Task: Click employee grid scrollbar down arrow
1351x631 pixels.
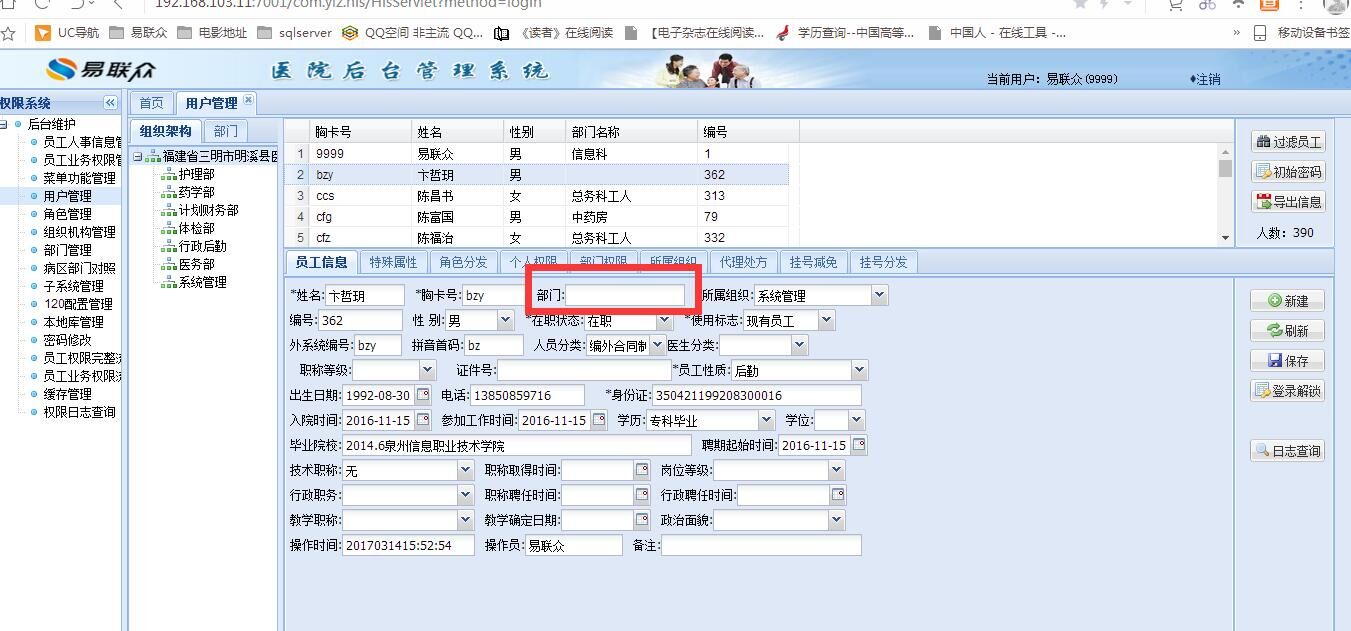Action: (x=1225, y=238)
